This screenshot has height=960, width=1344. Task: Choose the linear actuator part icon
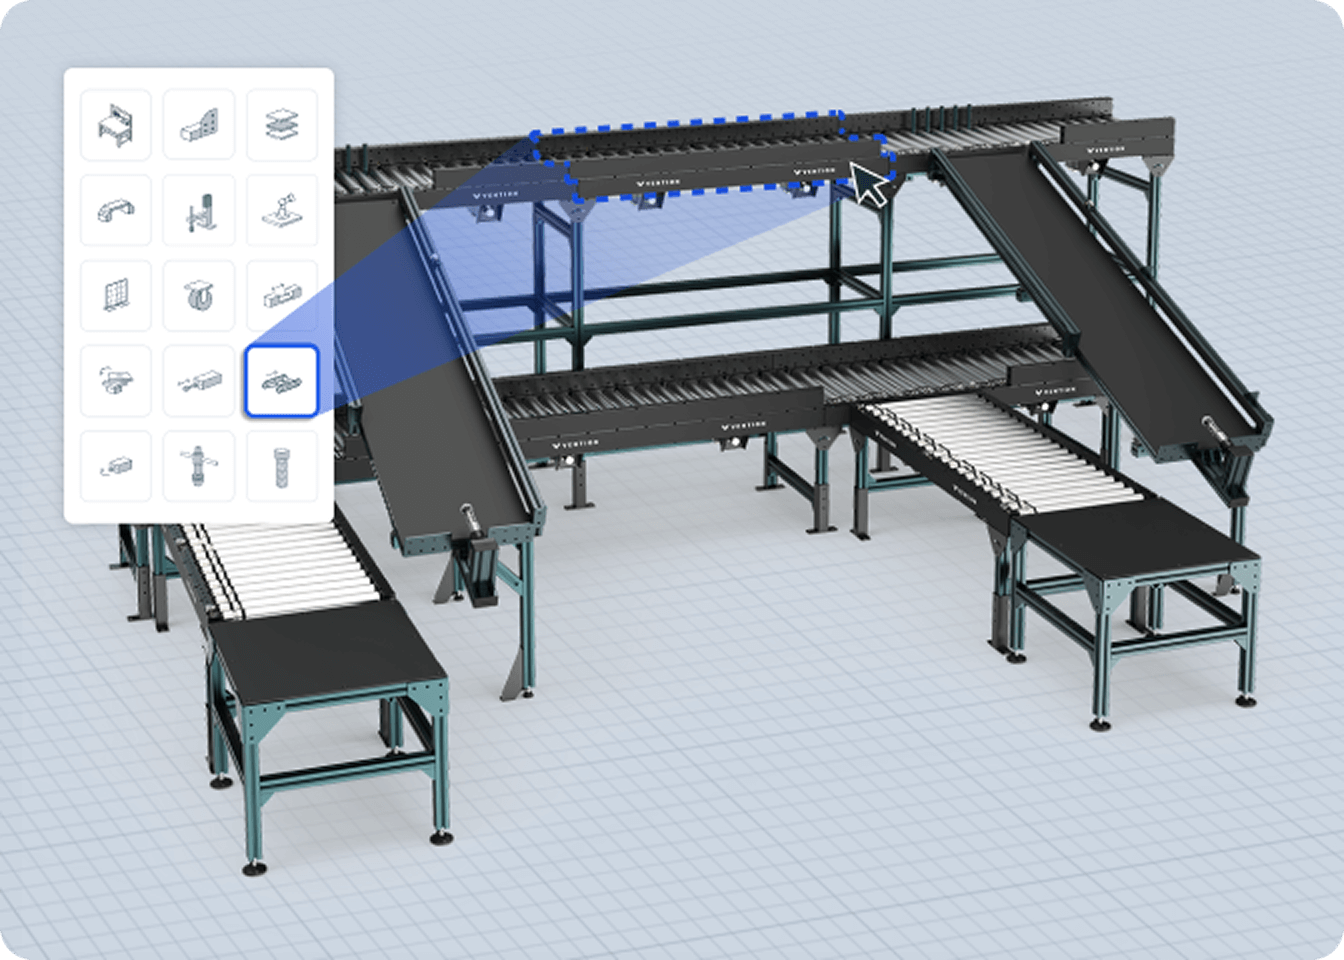[198, 381]
